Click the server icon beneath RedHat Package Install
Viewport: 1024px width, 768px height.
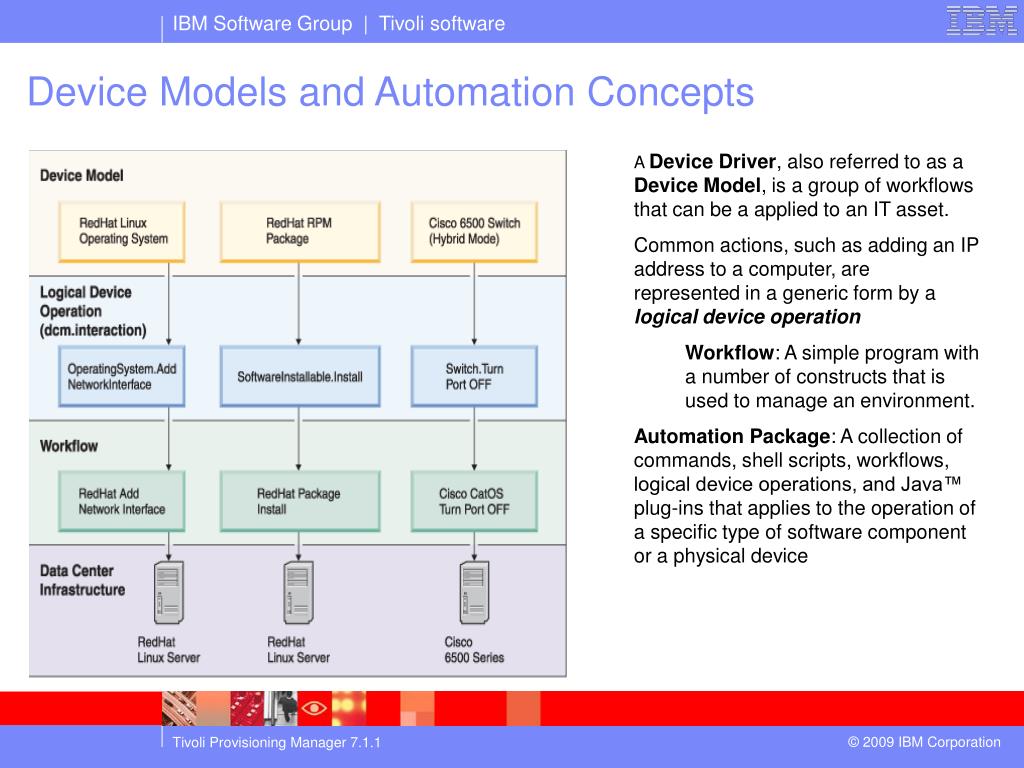coord(298,592)
